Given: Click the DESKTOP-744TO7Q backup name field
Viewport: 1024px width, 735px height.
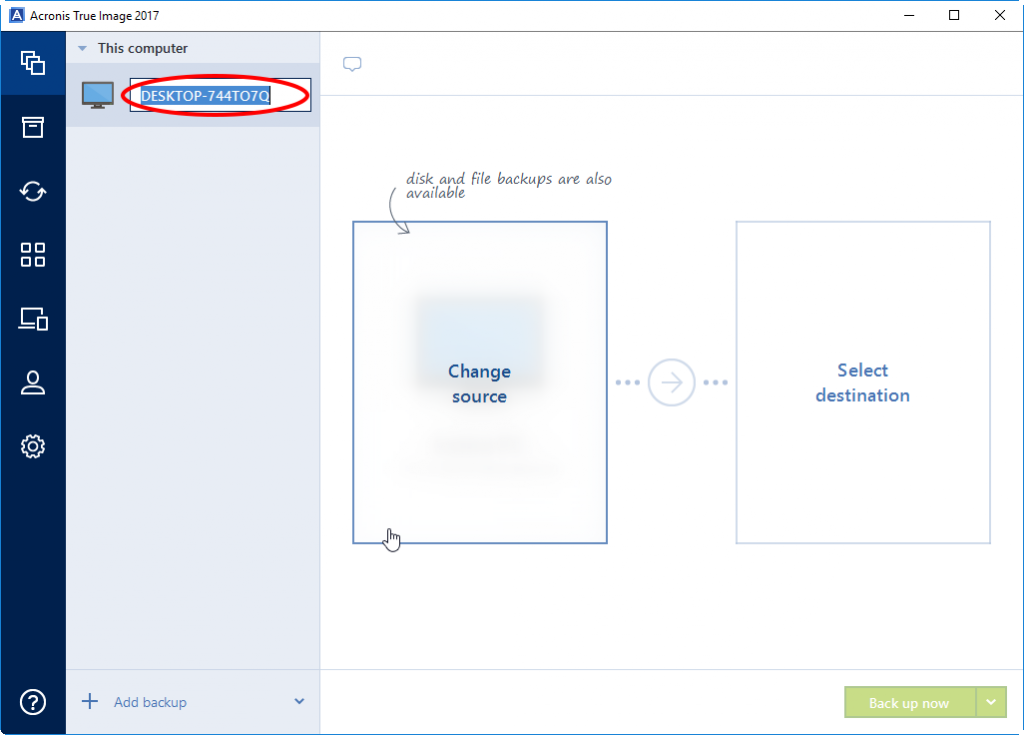Looking at the screenshot, I should (x=219, y=96).
